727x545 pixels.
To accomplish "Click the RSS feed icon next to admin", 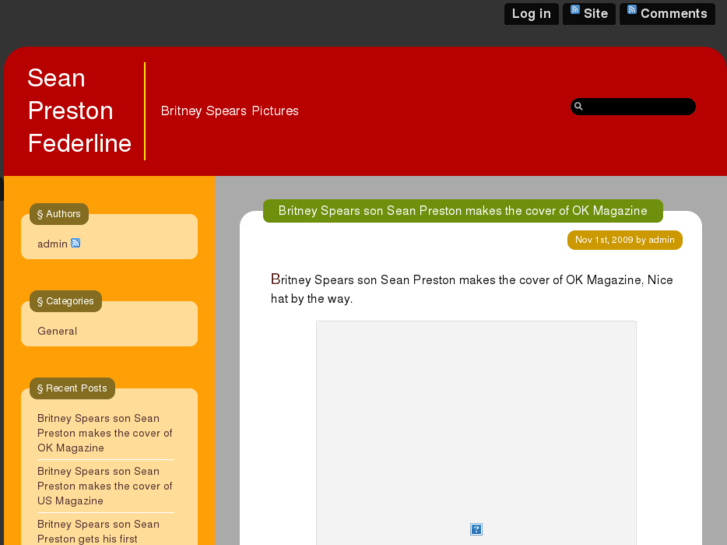I will 76,243.
